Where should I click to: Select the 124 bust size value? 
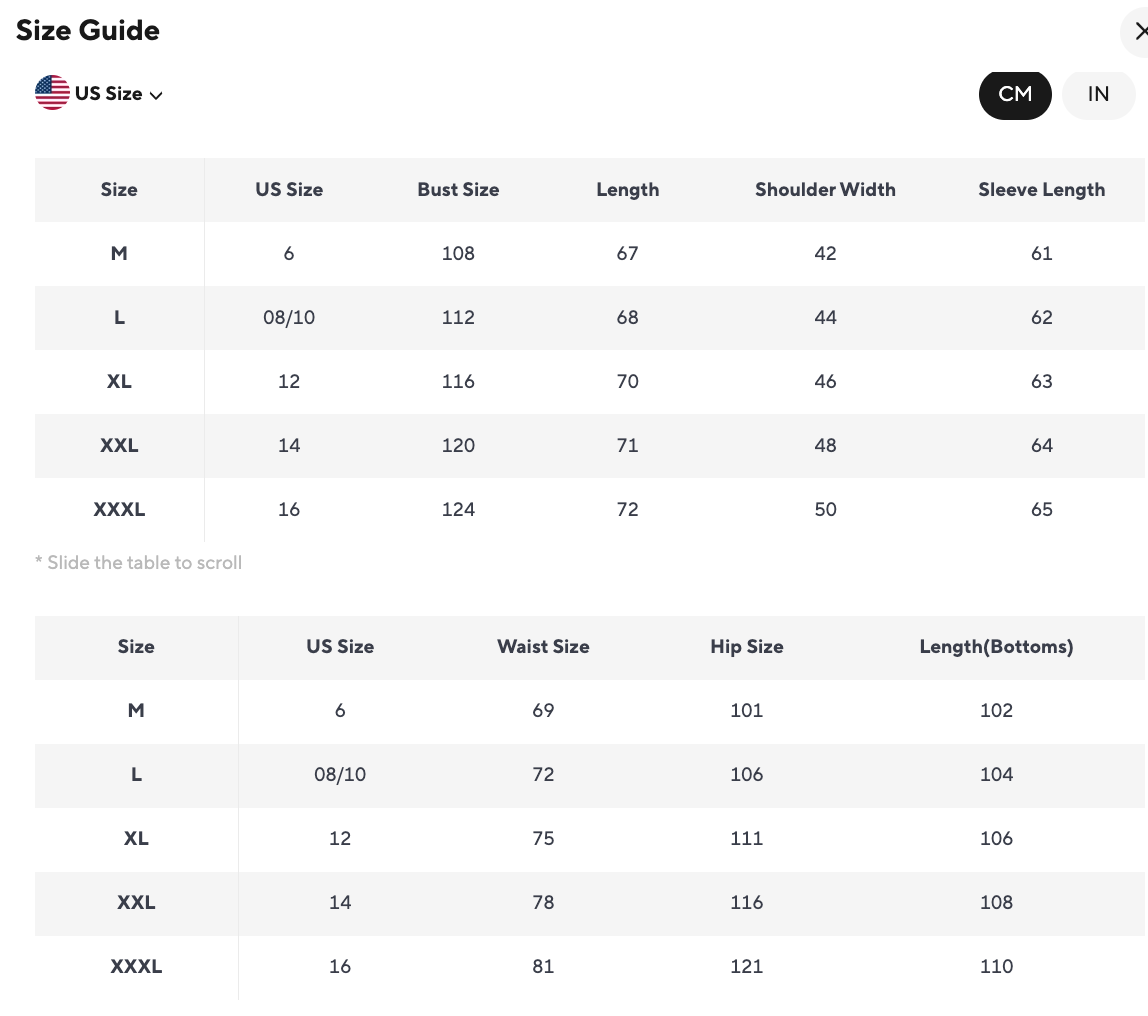458,510
